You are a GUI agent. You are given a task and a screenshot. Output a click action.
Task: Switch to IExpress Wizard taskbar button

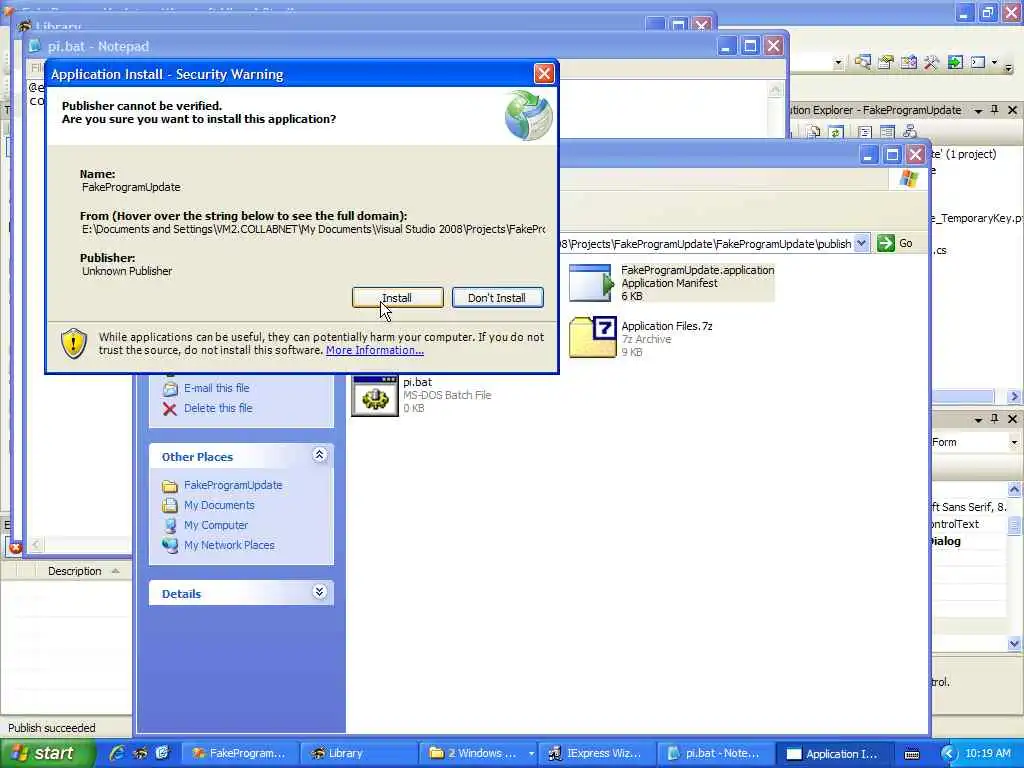coord(596,754)
